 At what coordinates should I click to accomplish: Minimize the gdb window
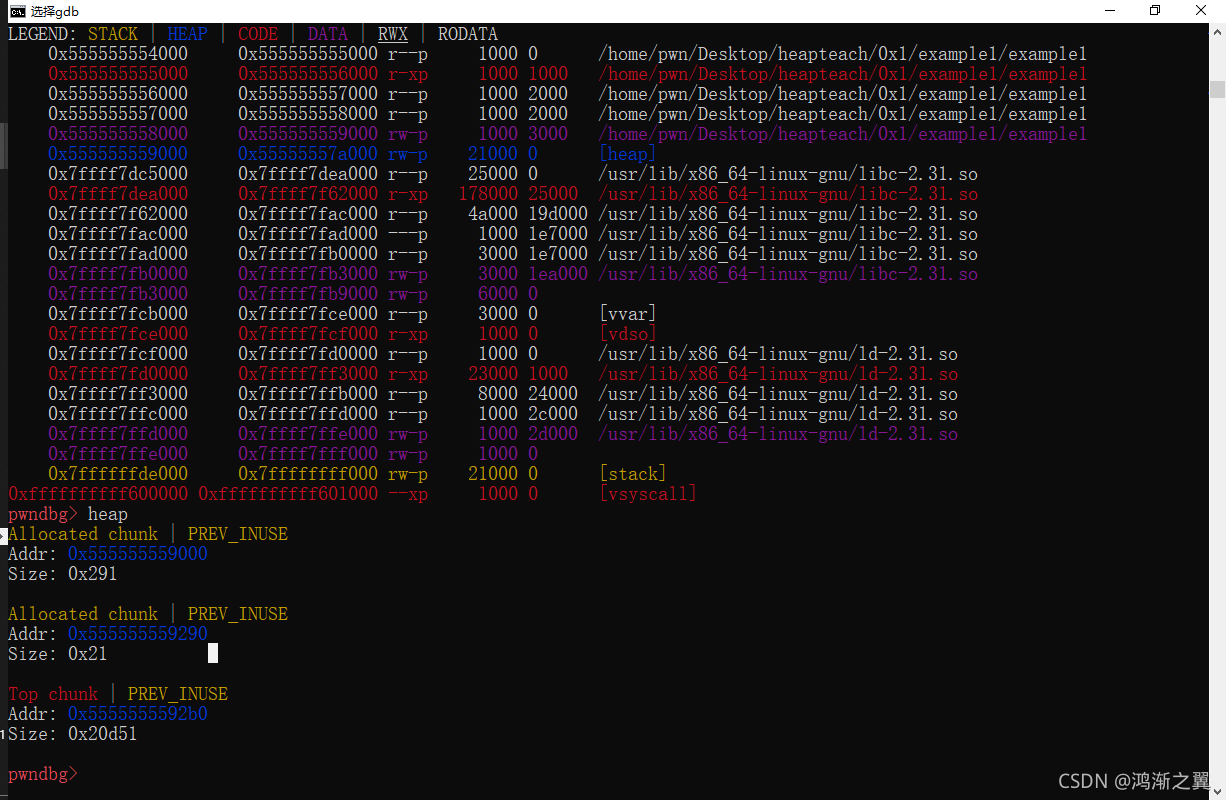point(1108,11)
